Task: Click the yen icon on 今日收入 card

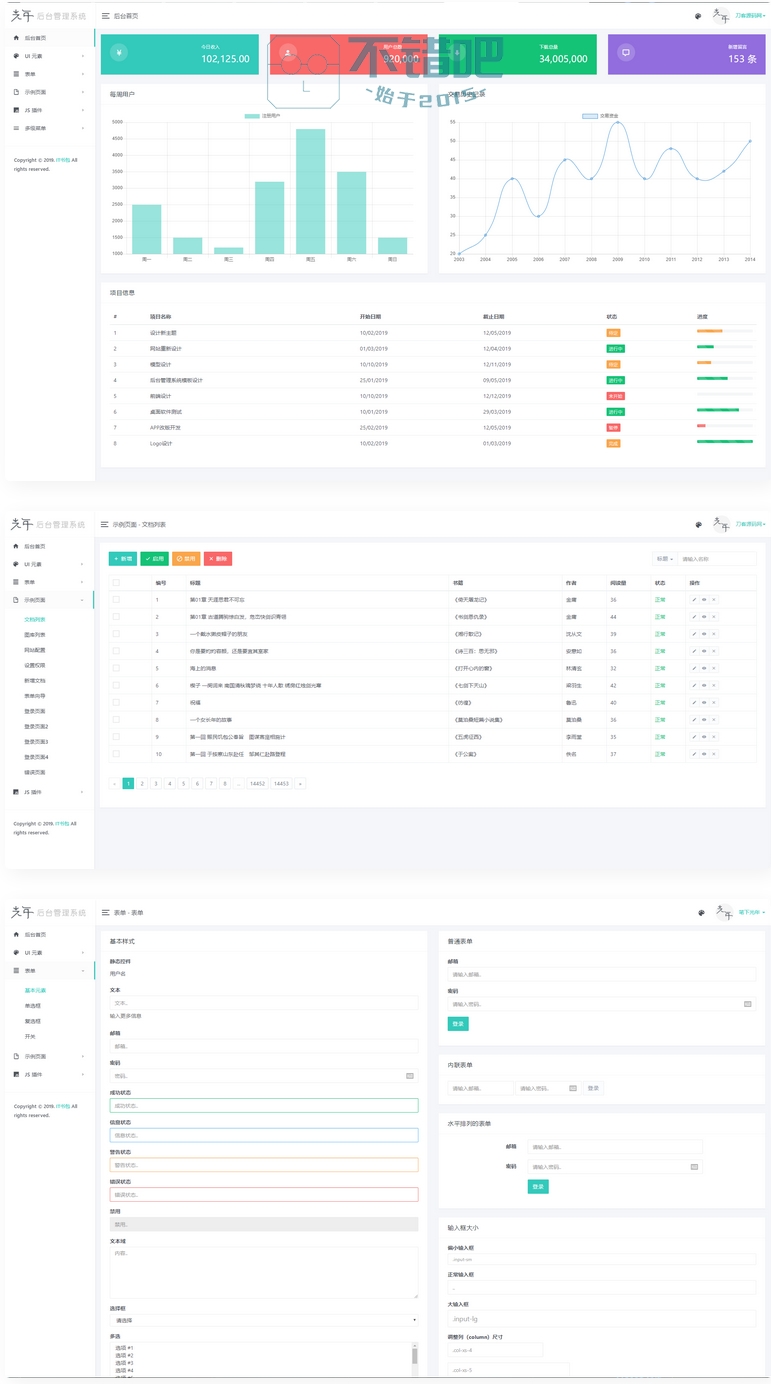Action: (x=119, y=53)
